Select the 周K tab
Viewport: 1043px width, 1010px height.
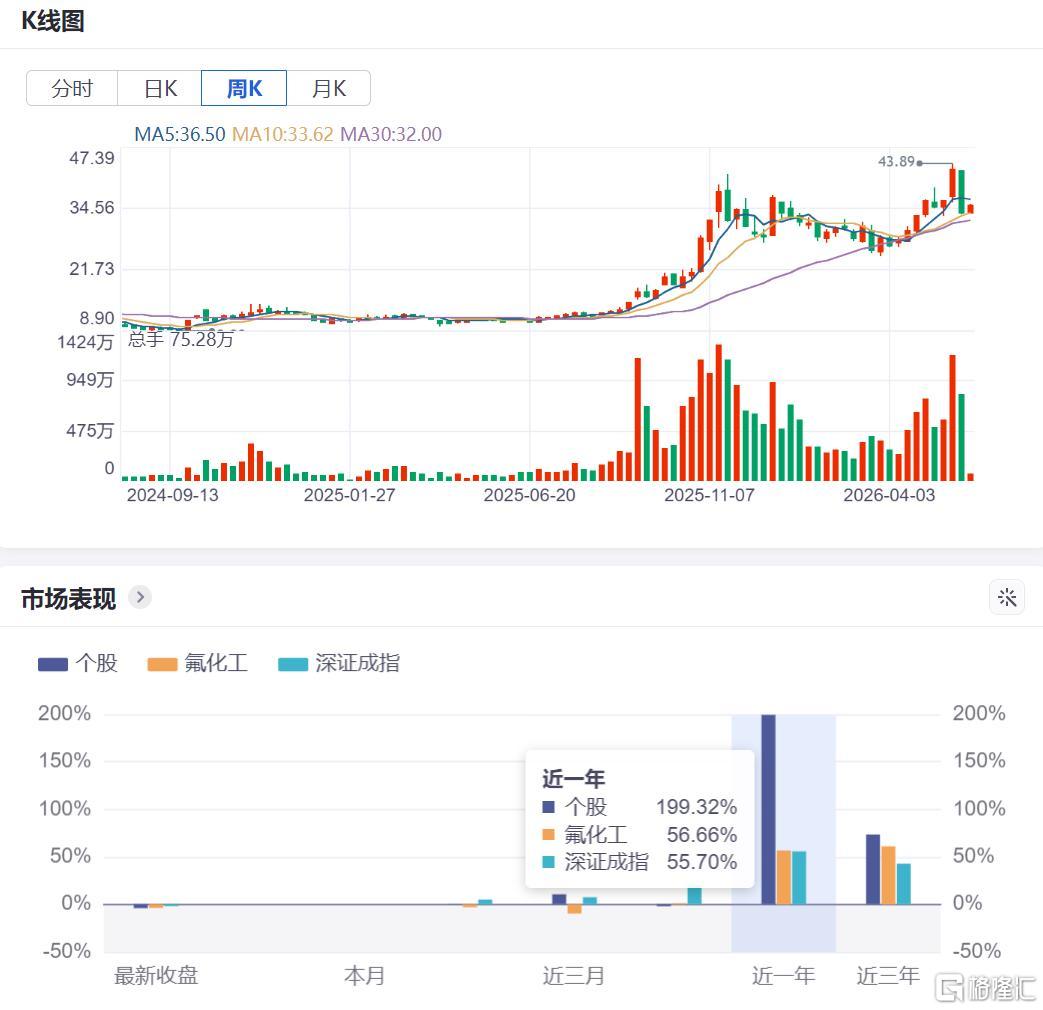(244, 88)
